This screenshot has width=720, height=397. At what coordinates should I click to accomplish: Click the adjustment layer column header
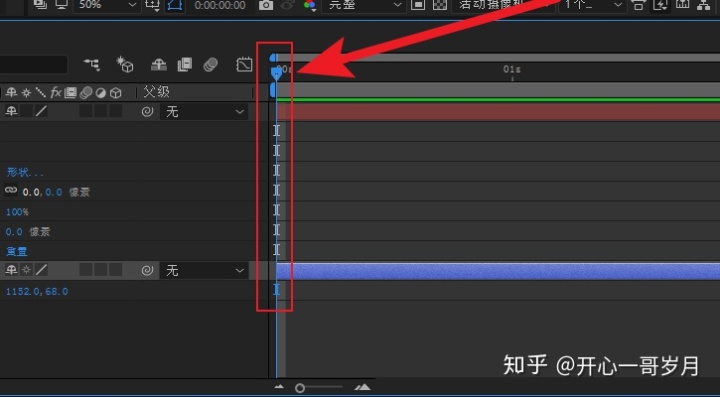(101, 93)
